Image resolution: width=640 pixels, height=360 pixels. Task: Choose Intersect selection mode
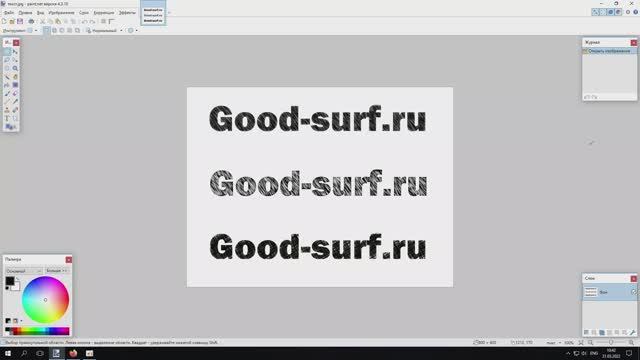pos(70,31)
